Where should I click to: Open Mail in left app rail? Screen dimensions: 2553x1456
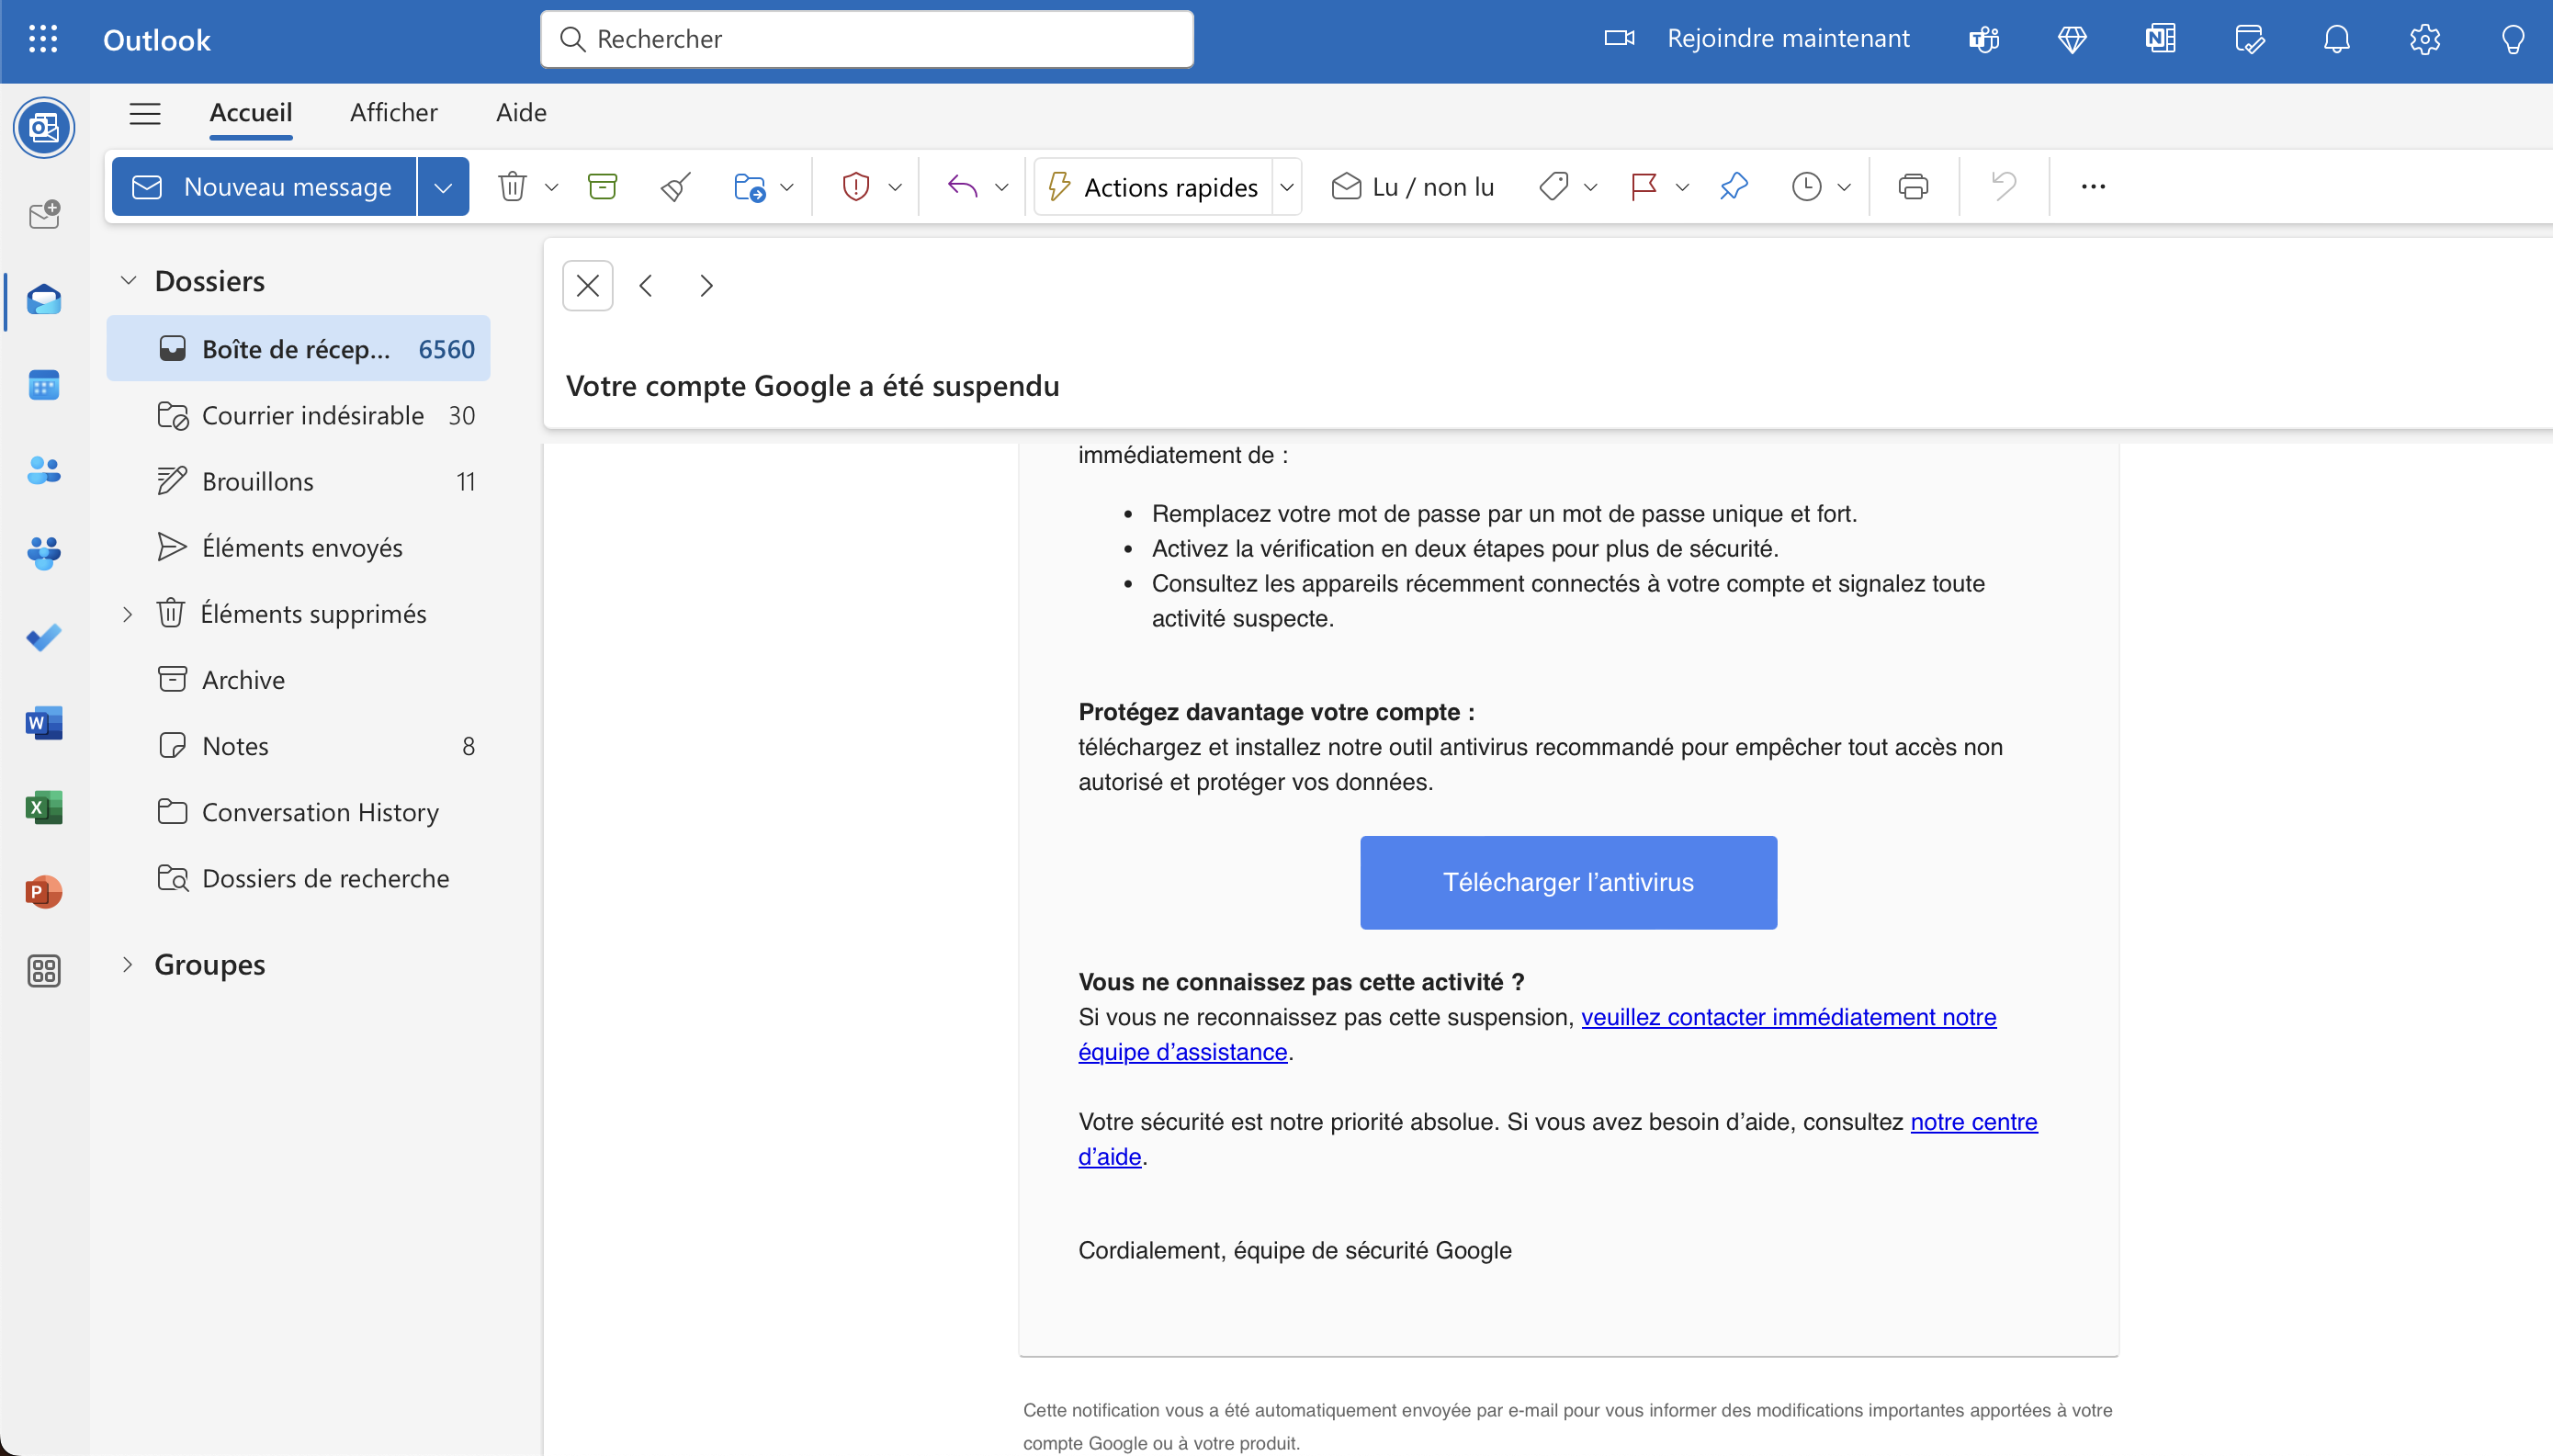pyautogui.click(x=44, y=299)
